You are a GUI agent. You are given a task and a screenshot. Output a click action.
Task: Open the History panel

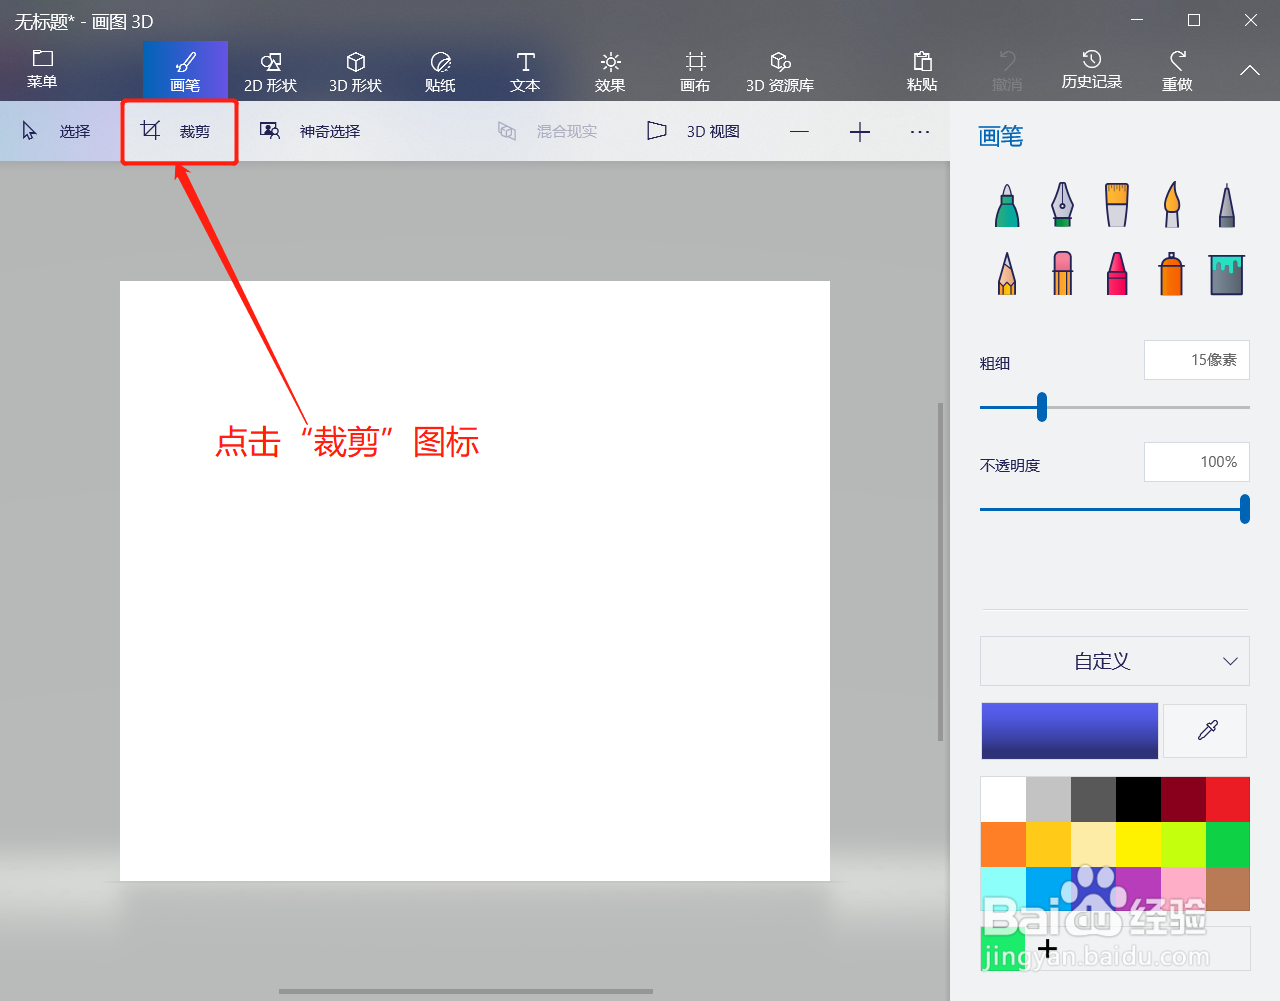click(x=1092, y=70)
